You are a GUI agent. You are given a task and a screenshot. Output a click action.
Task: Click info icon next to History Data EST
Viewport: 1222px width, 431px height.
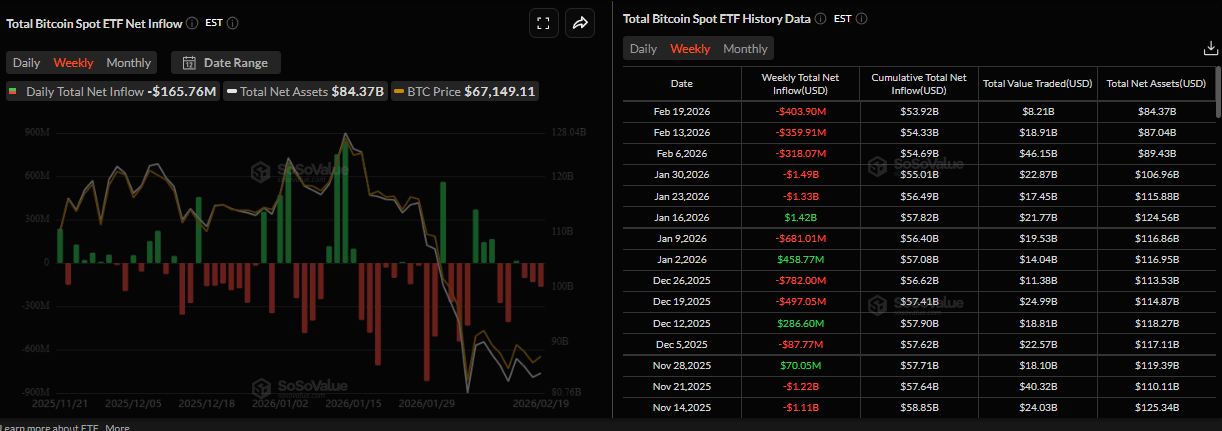(x=861, y=18)
